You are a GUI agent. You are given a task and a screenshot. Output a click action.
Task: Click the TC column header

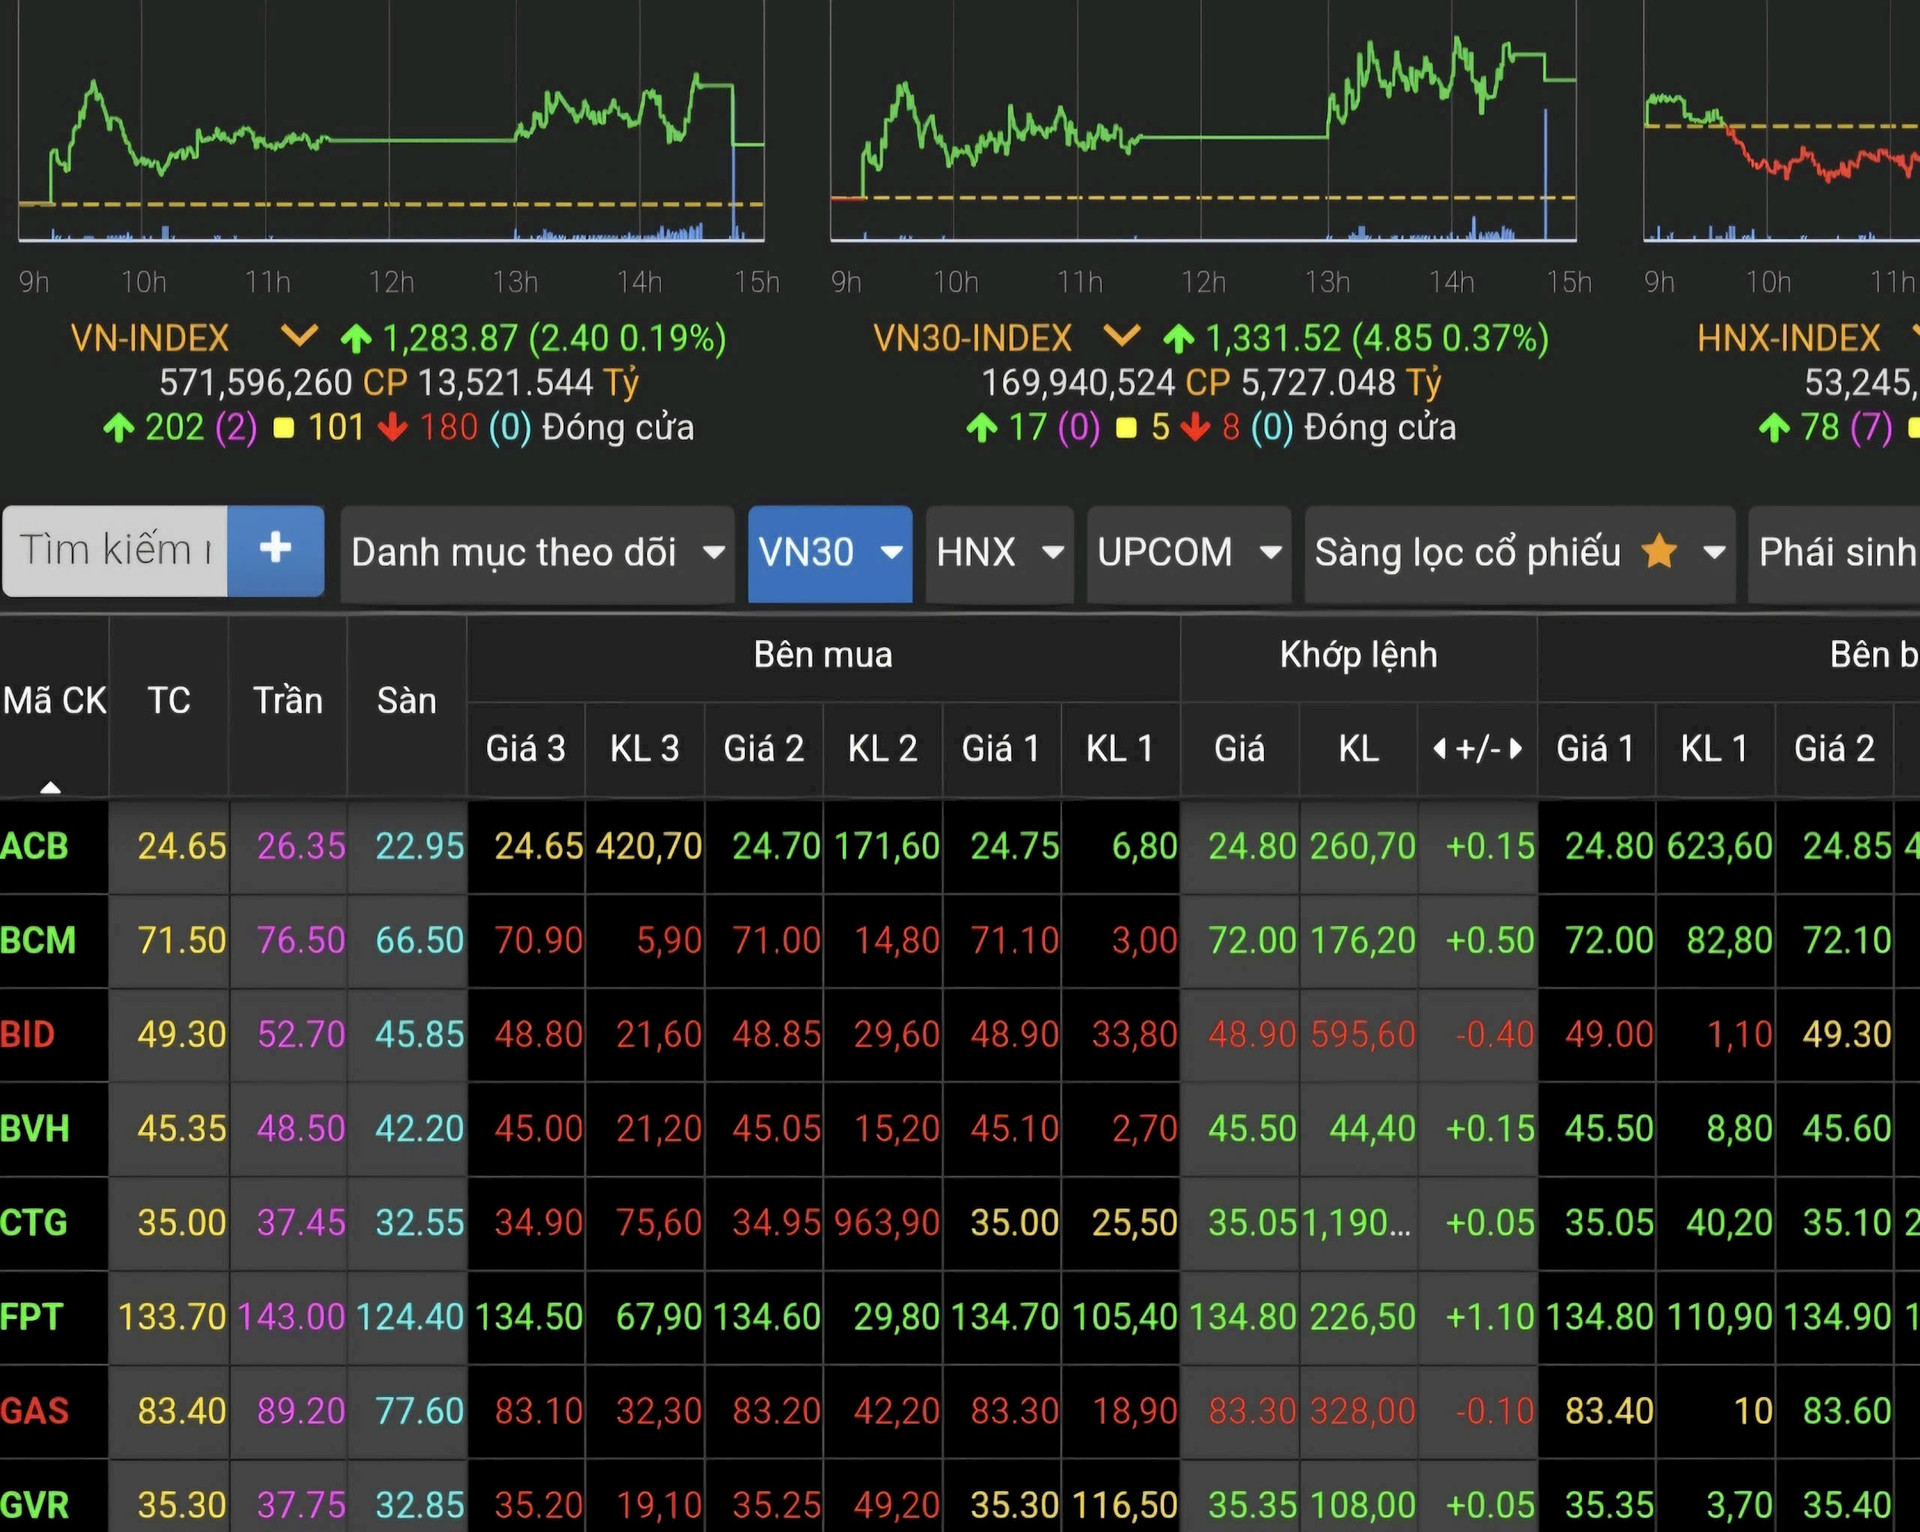[169, 700]
